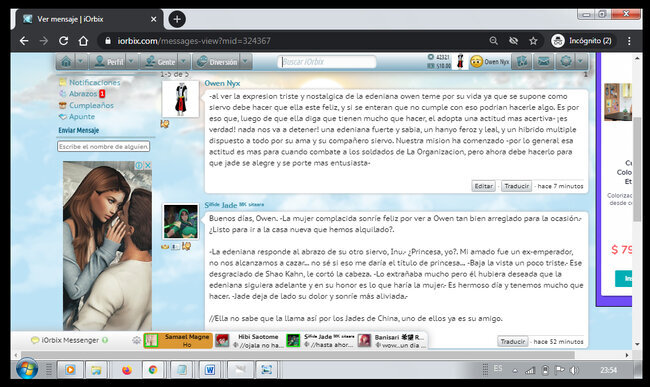Focus the Buscar iOrbix search box

tap(327, 62)
